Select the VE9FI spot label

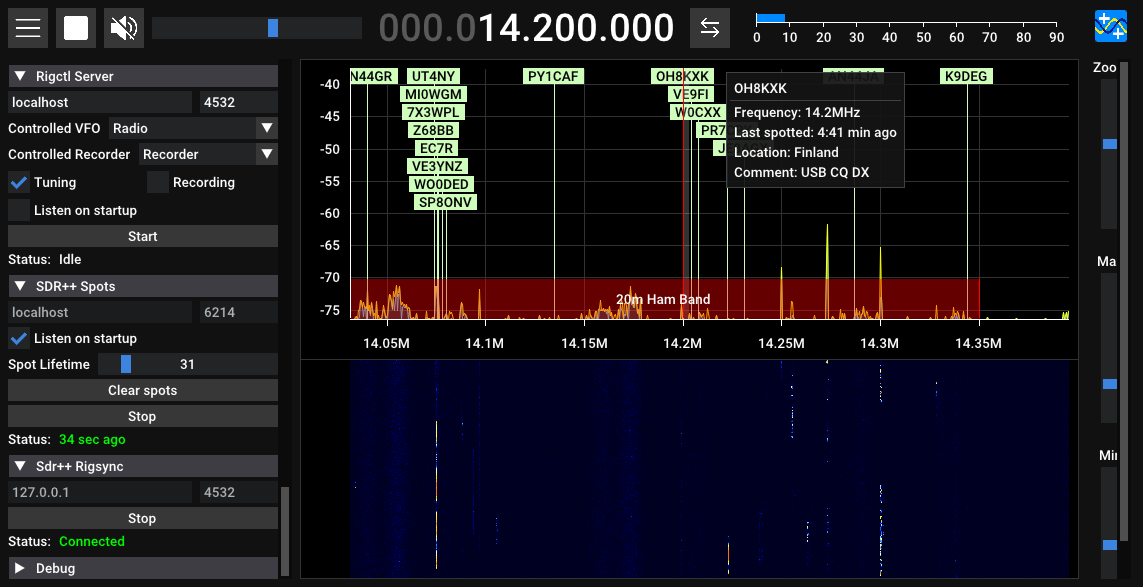pyautogui.click(x=689, y=95)
